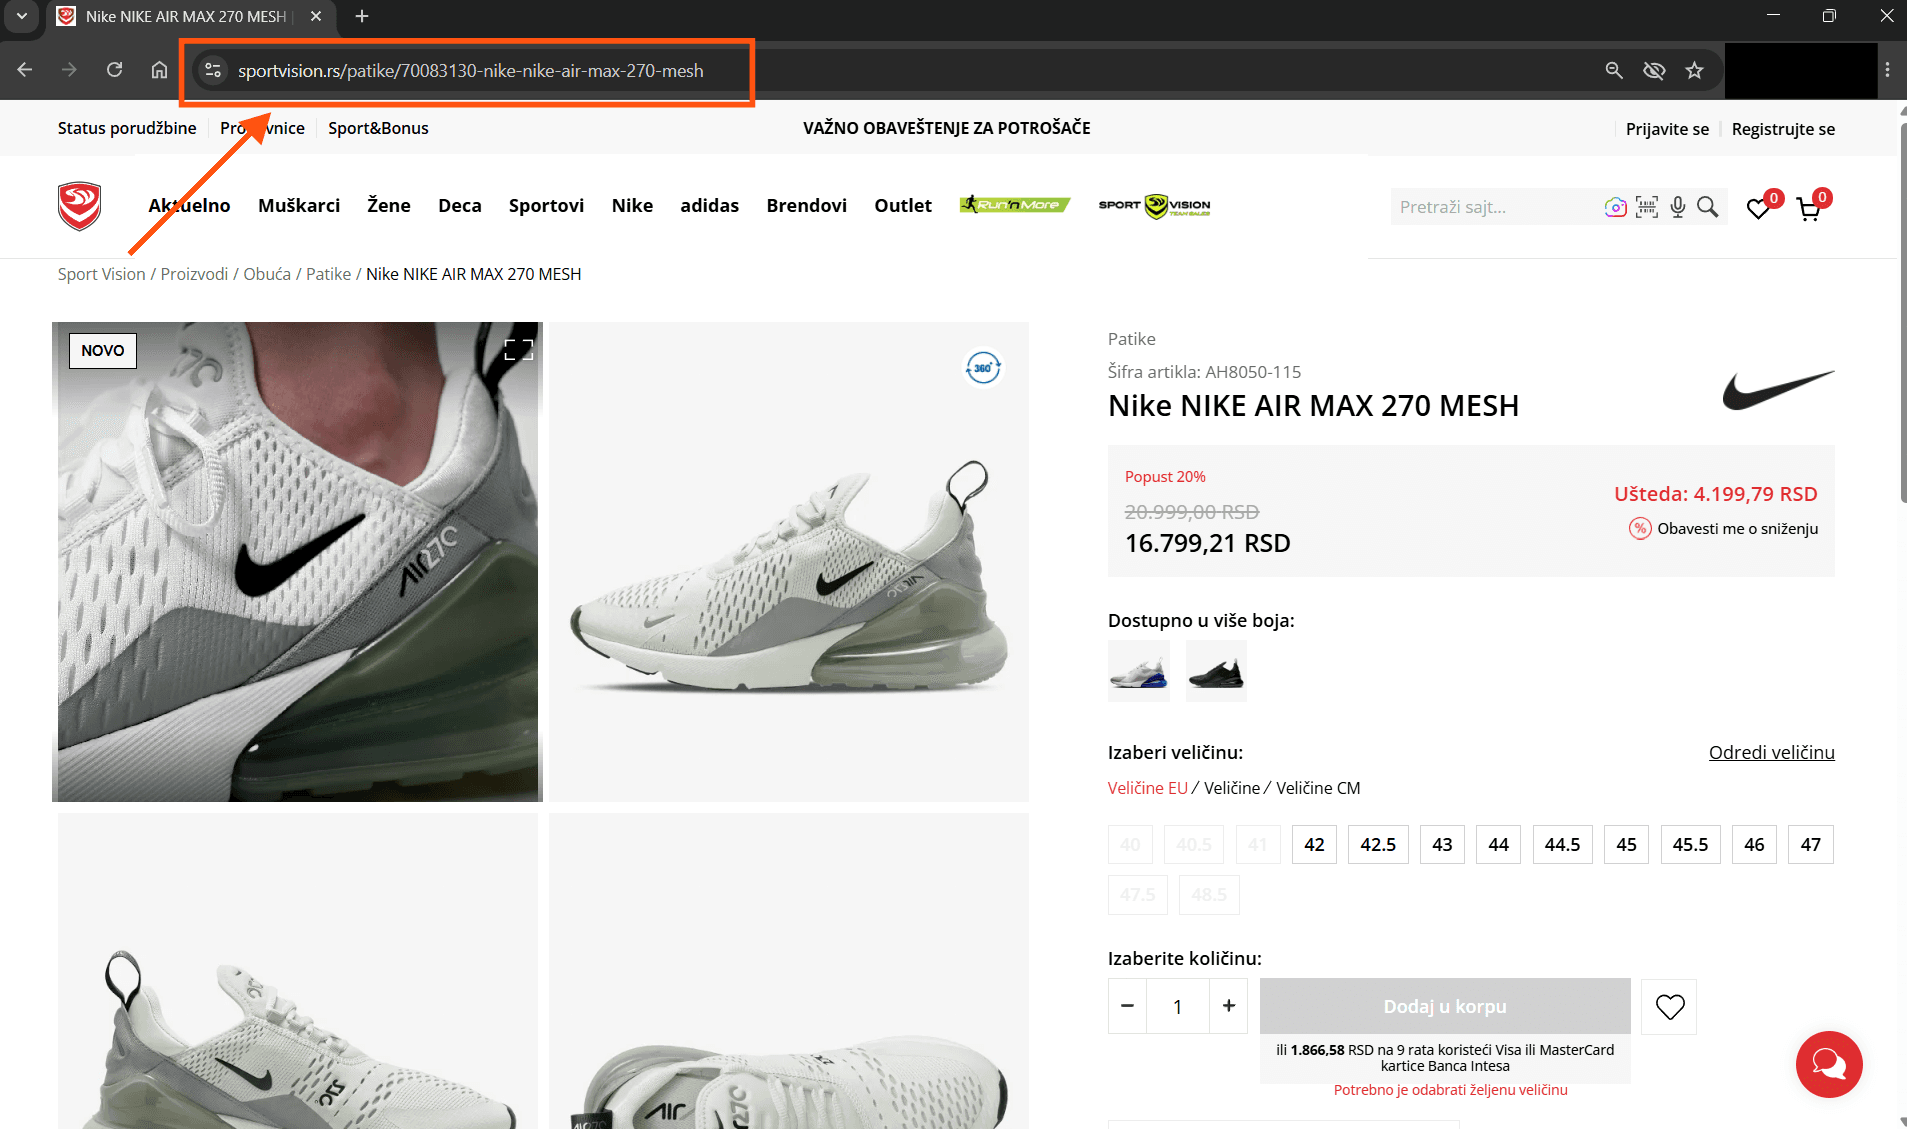Choose the black color variant
1907x1129 pixels.
click(1216, 671)
